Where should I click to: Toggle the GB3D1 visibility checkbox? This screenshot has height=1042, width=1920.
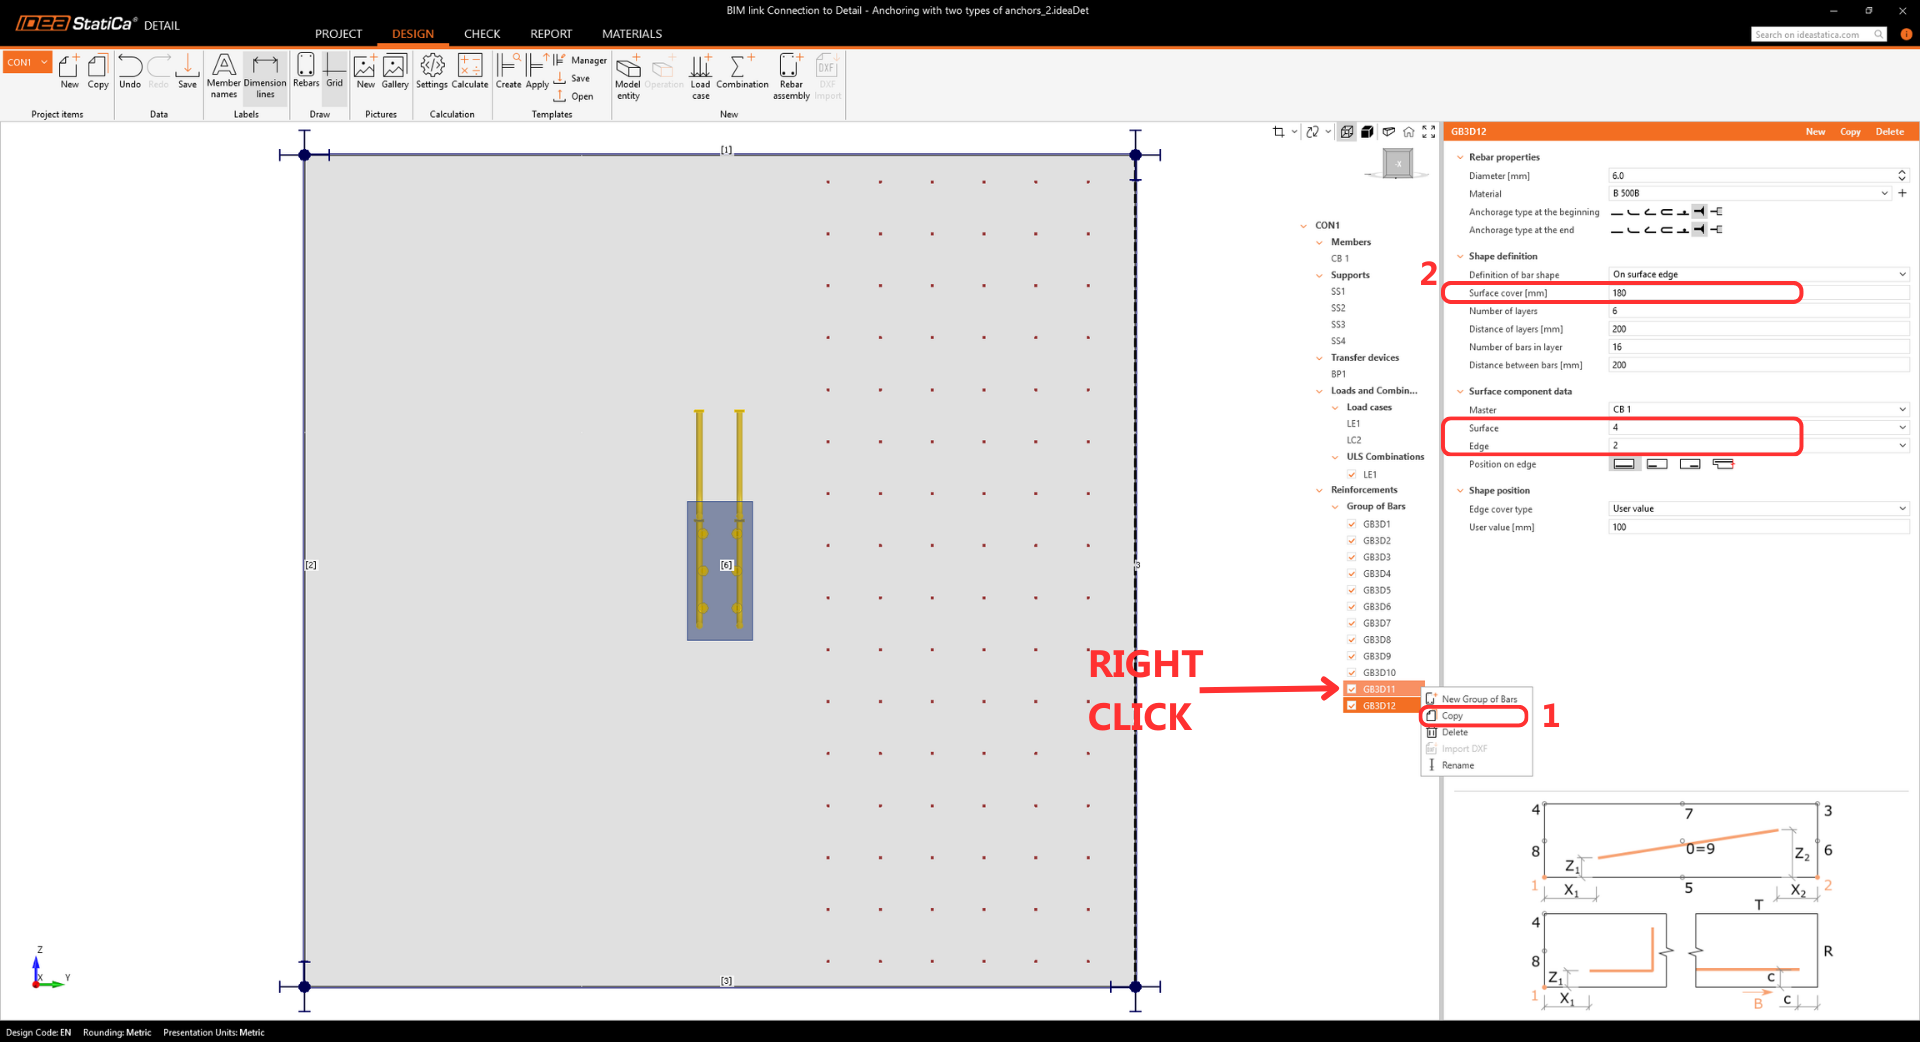click(1352, 524)
